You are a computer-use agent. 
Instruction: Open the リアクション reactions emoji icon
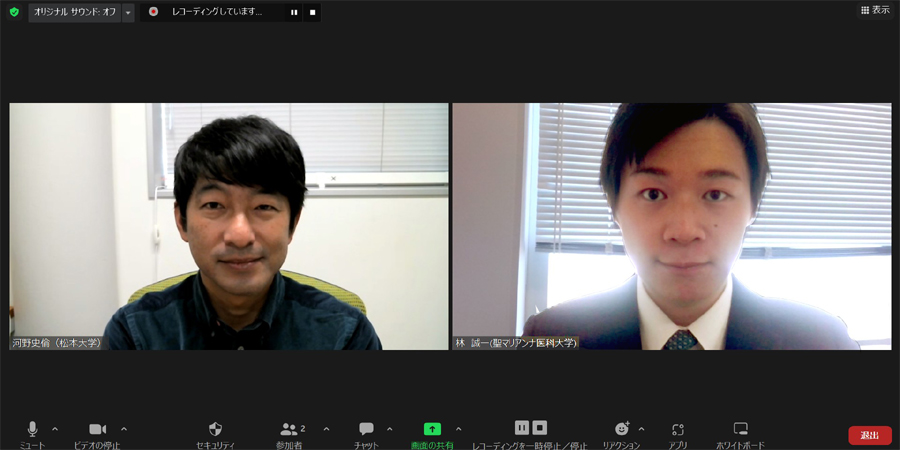pos(621,429)
